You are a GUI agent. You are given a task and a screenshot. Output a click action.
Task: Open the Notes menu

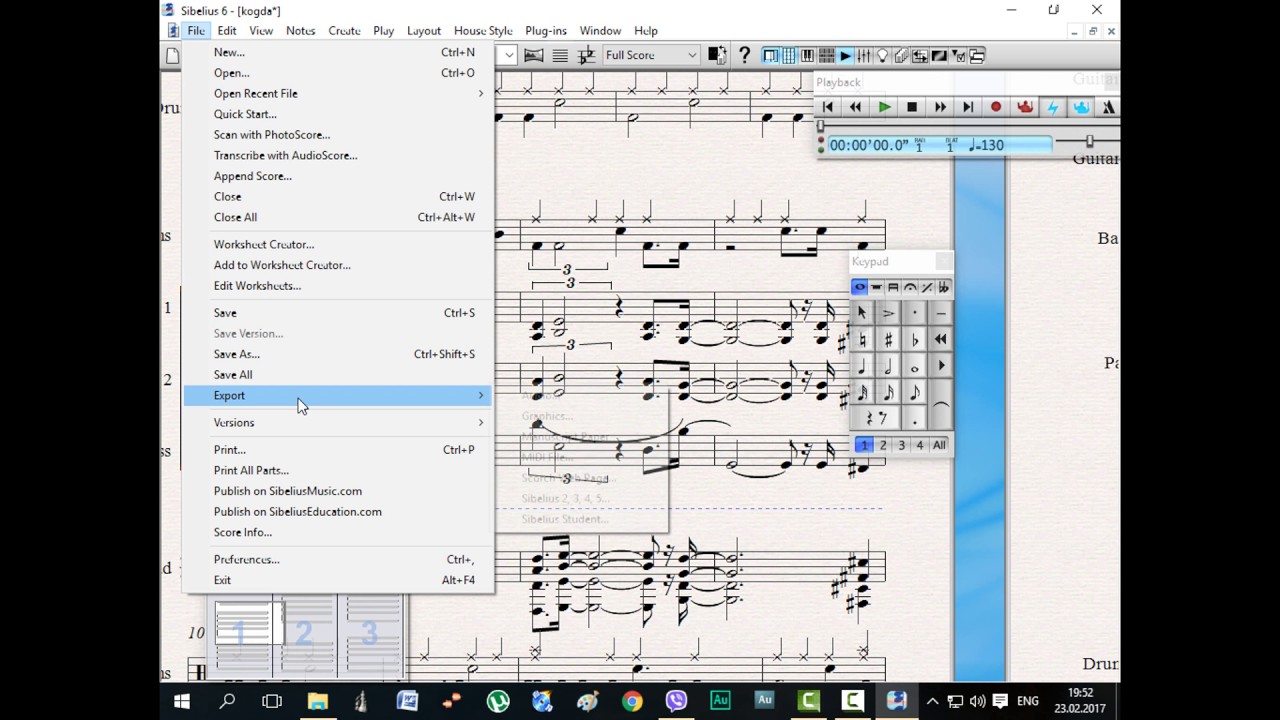pos(300,31)
